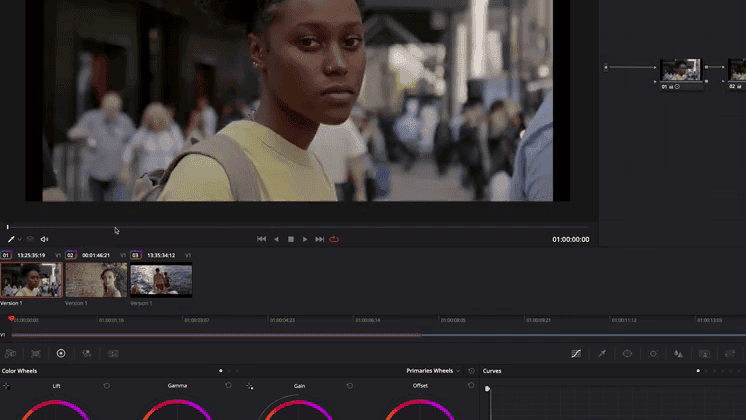This screenshot has height=420, width=746.
Task: Select the first Color Wheels page dot
Action: pyautogui.click(x=221, y=371)
